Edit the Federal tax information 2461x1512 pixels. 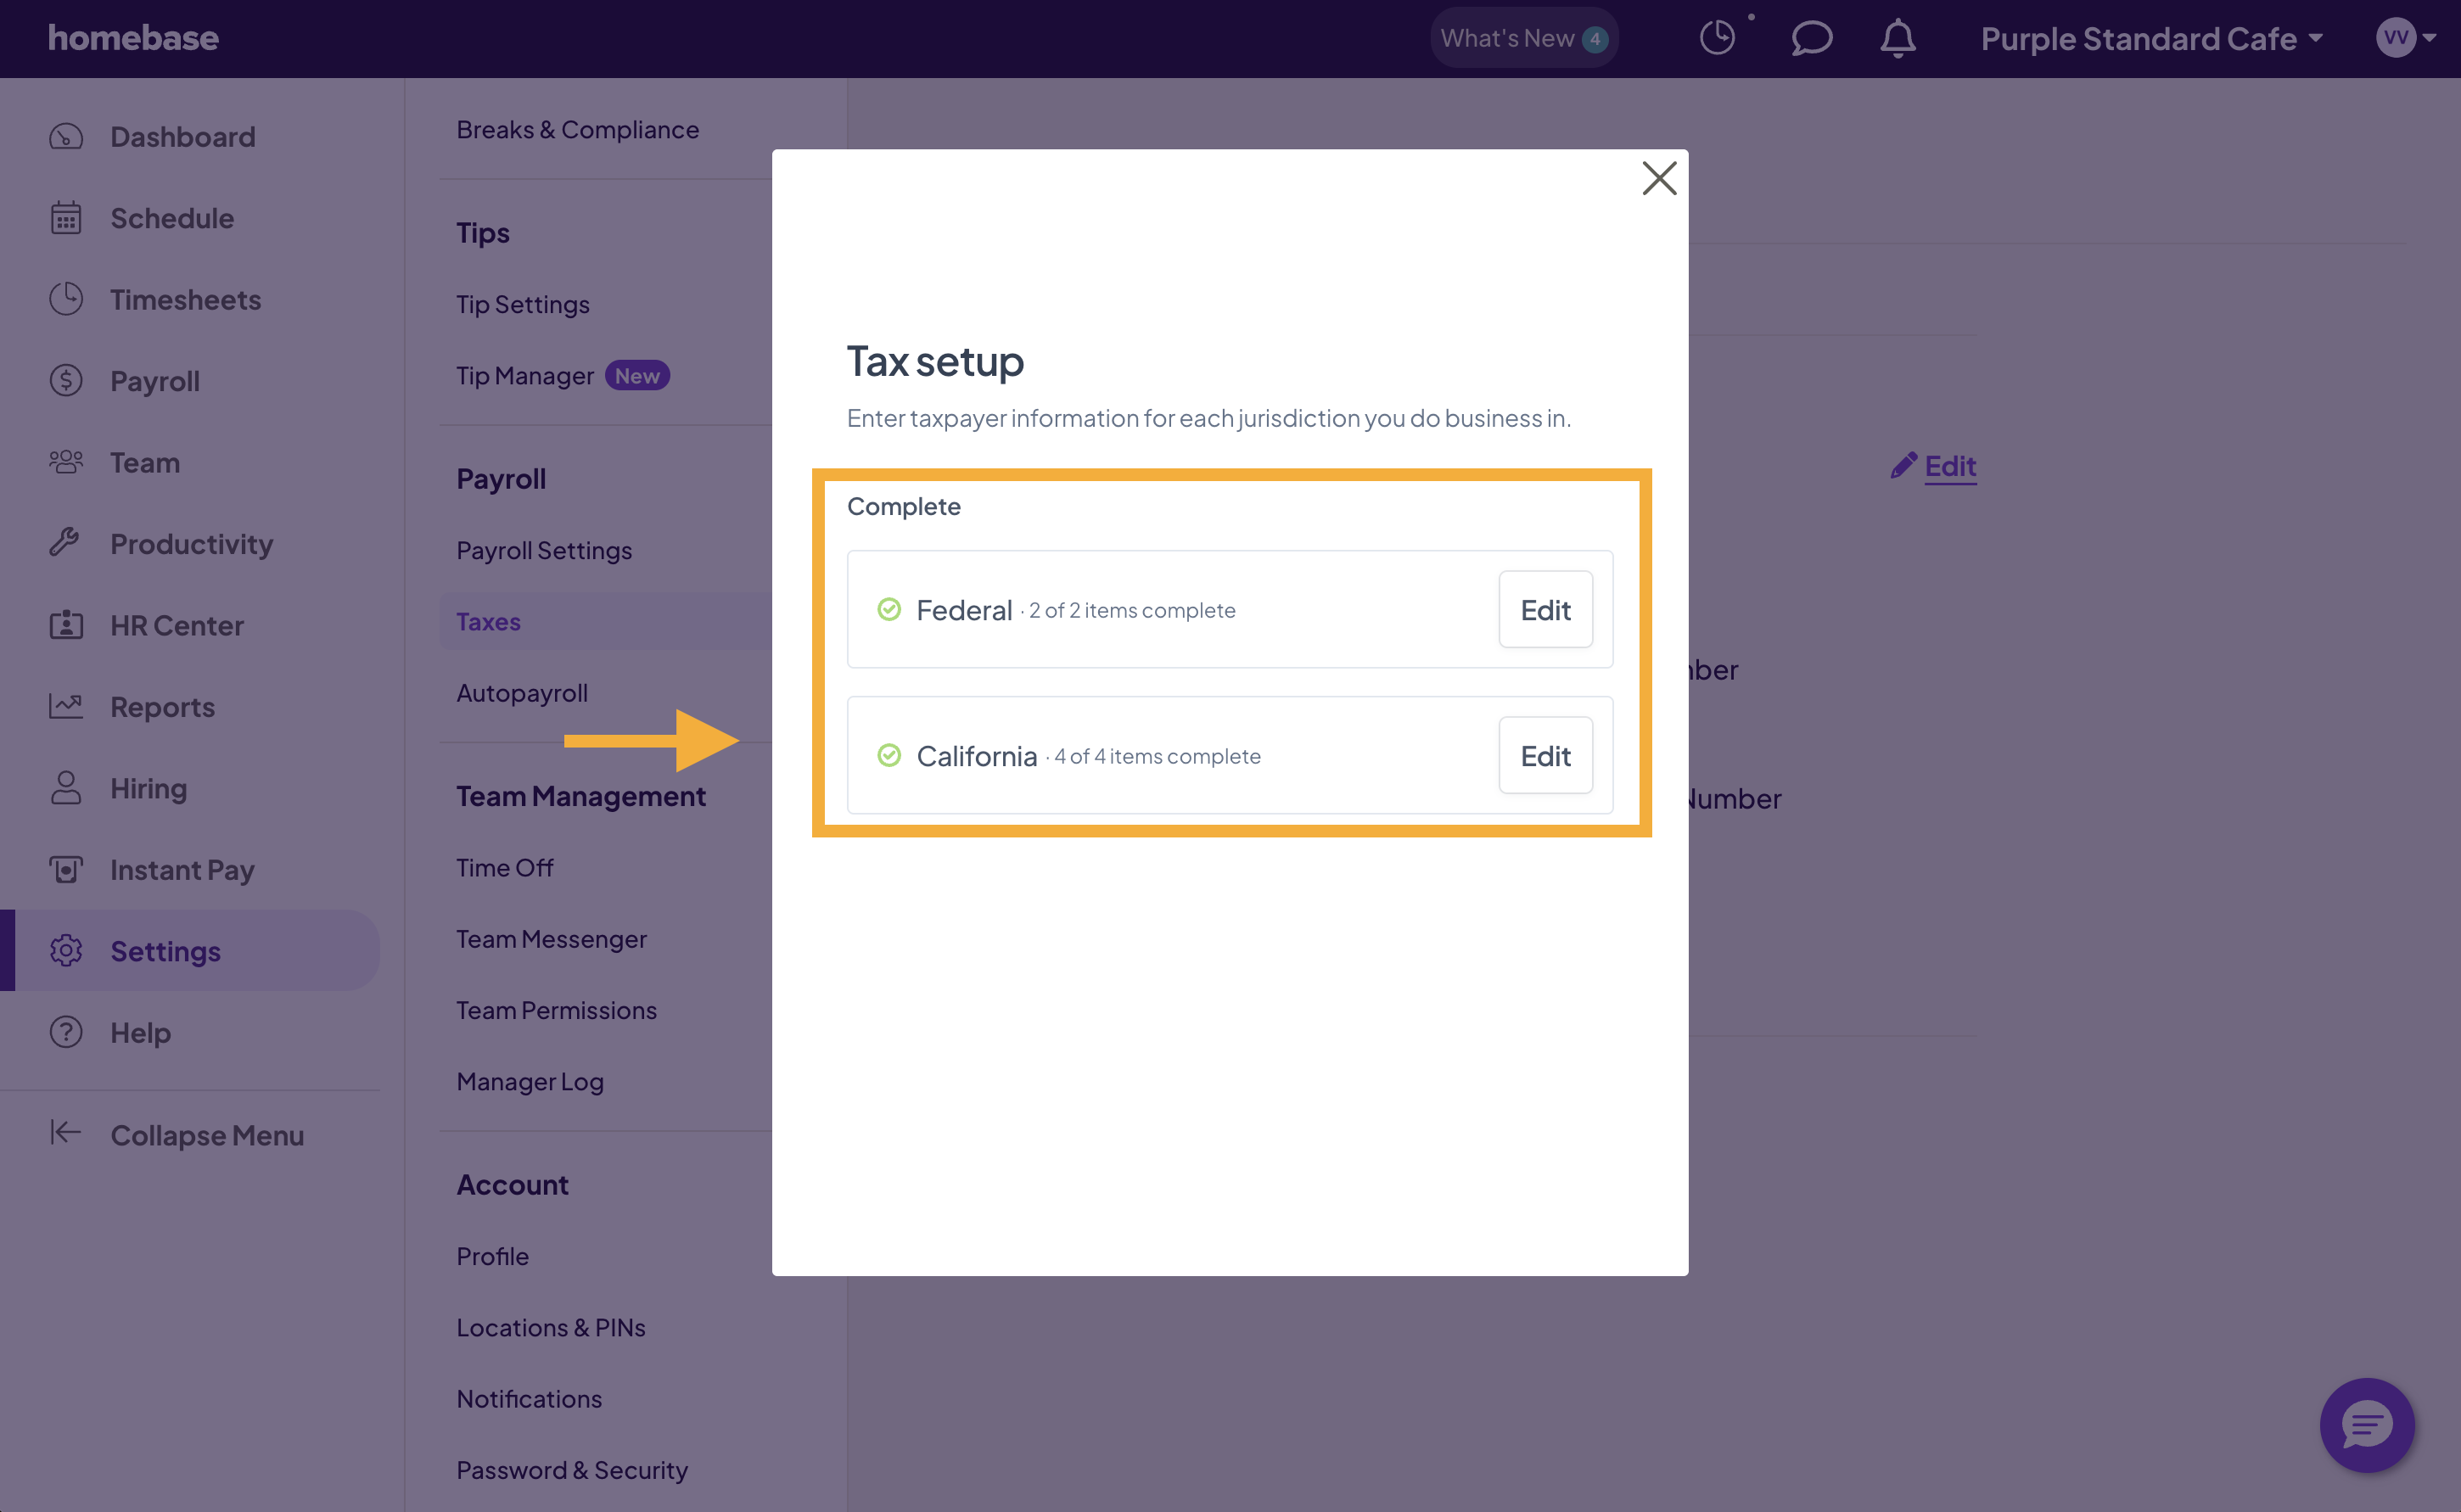click(1545, 609)
